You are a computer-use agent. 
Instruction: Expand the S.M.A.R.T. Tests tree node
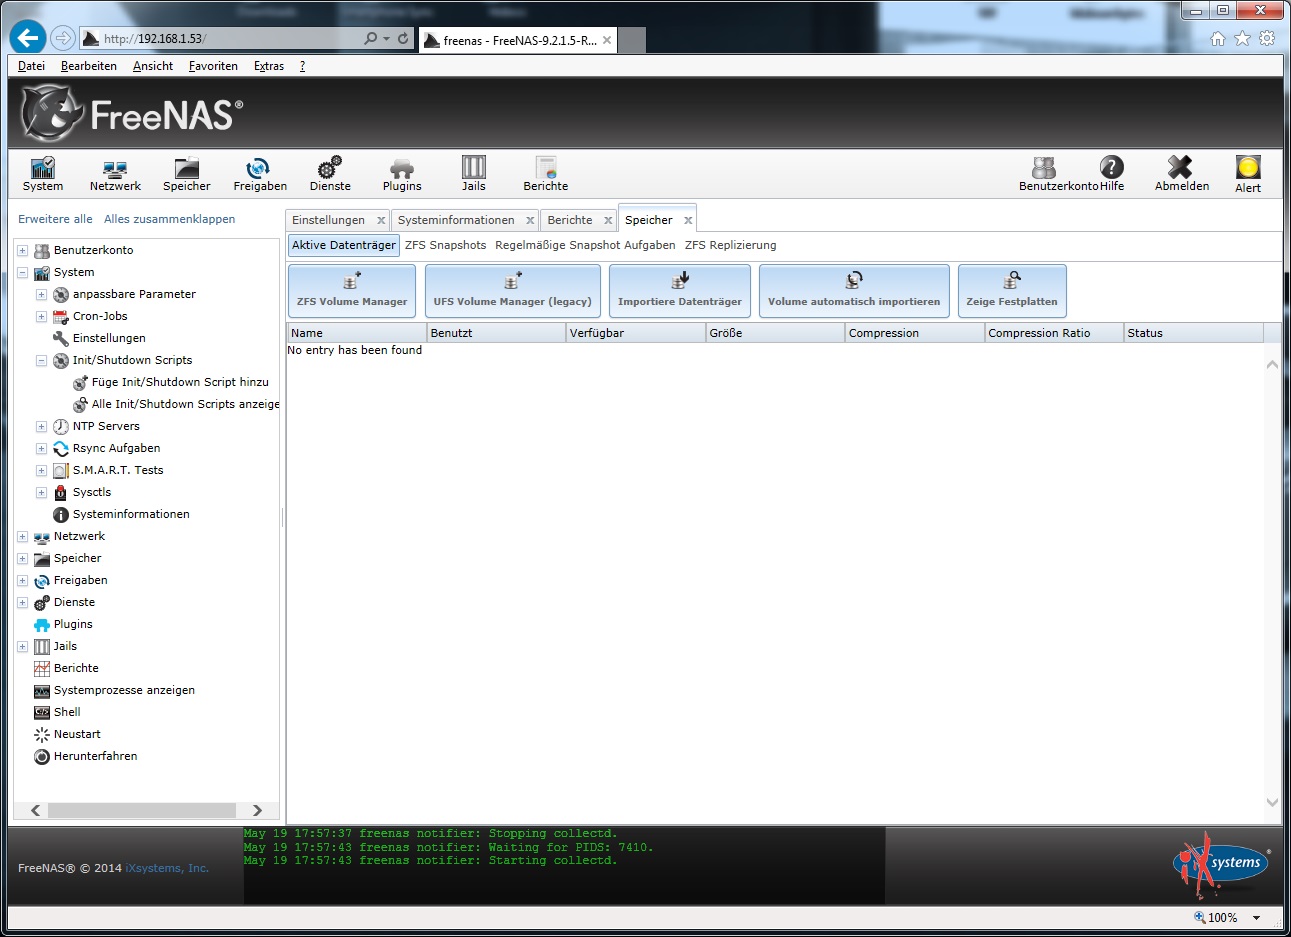41,470
